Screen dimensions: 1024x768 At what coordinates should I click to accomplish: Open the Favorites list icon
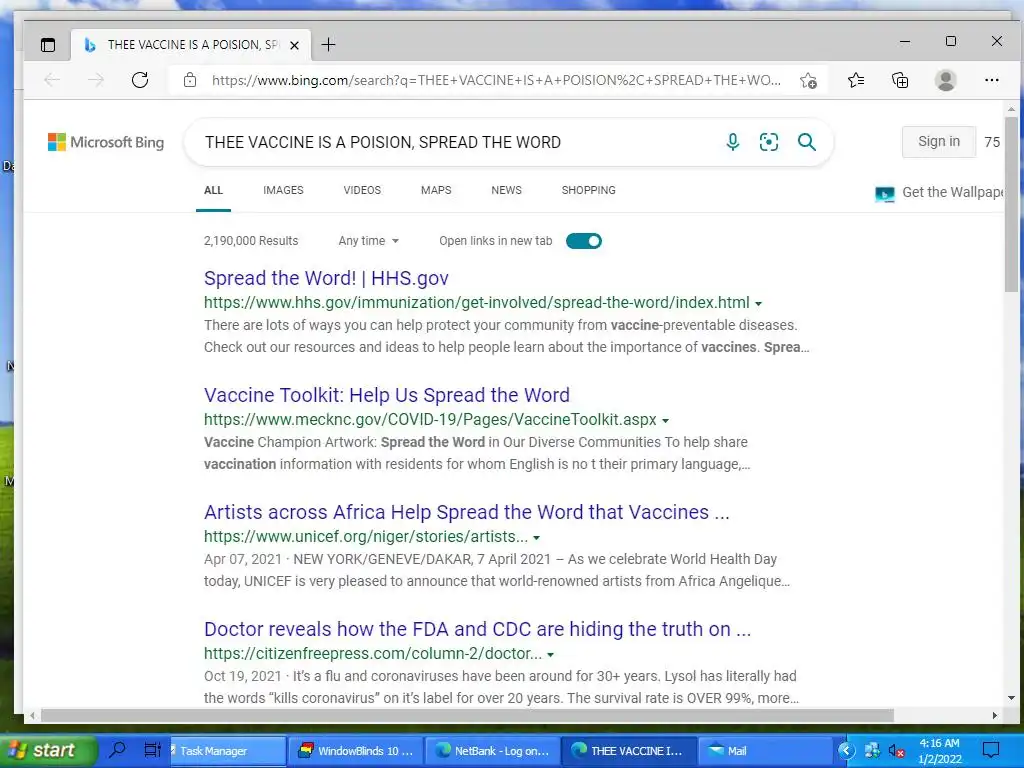click(856, 80)
